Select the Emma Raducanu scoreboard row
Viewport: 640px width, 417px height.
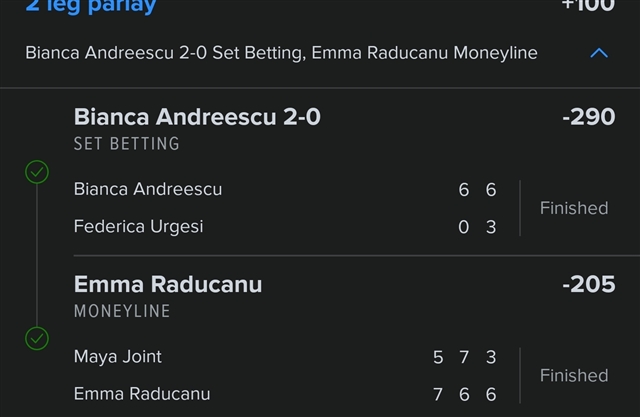(x=285, y=394)
